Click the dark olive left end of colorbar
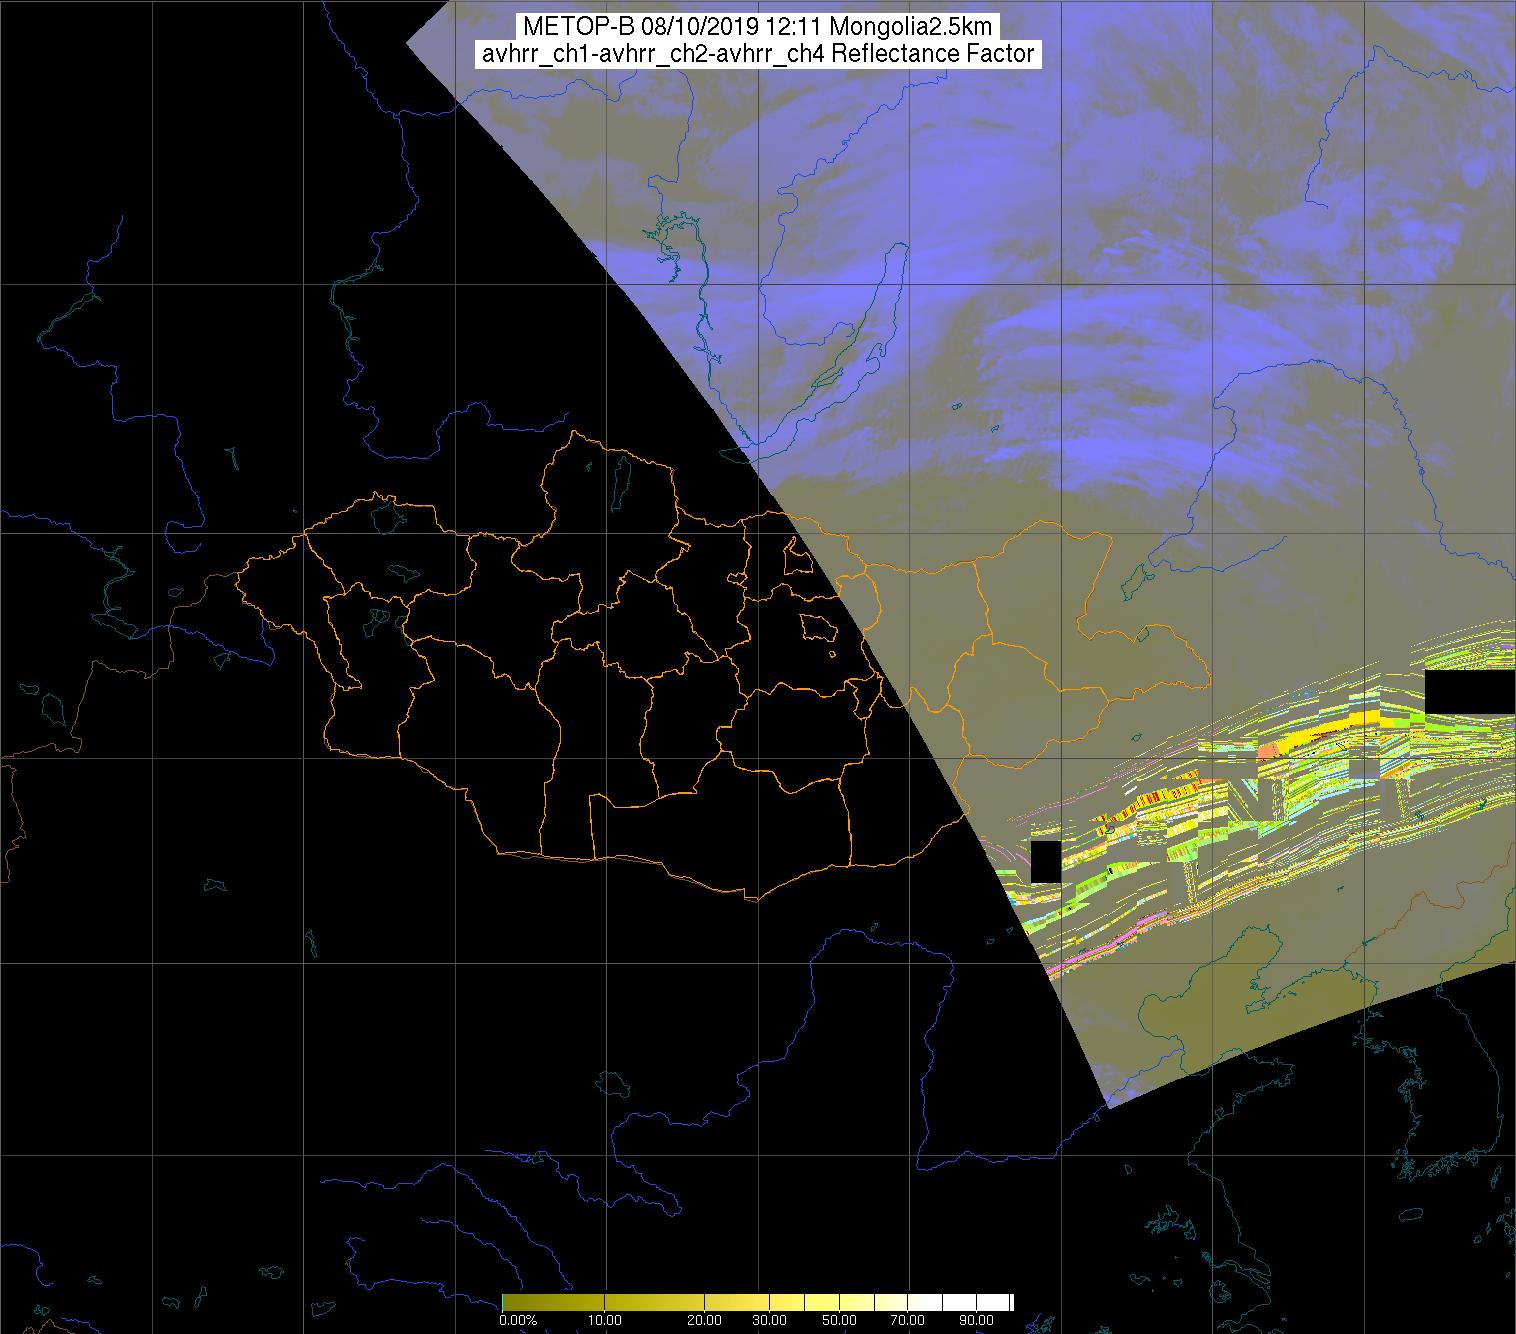 click(x=508, y=1302)
